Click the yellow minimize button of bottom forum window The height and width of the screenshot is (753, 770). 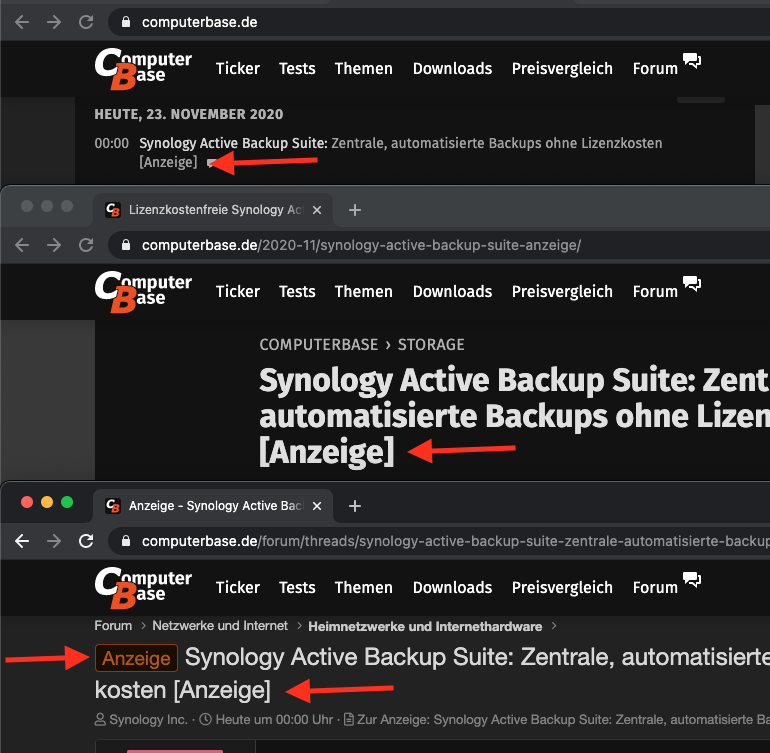coord(47,502)
